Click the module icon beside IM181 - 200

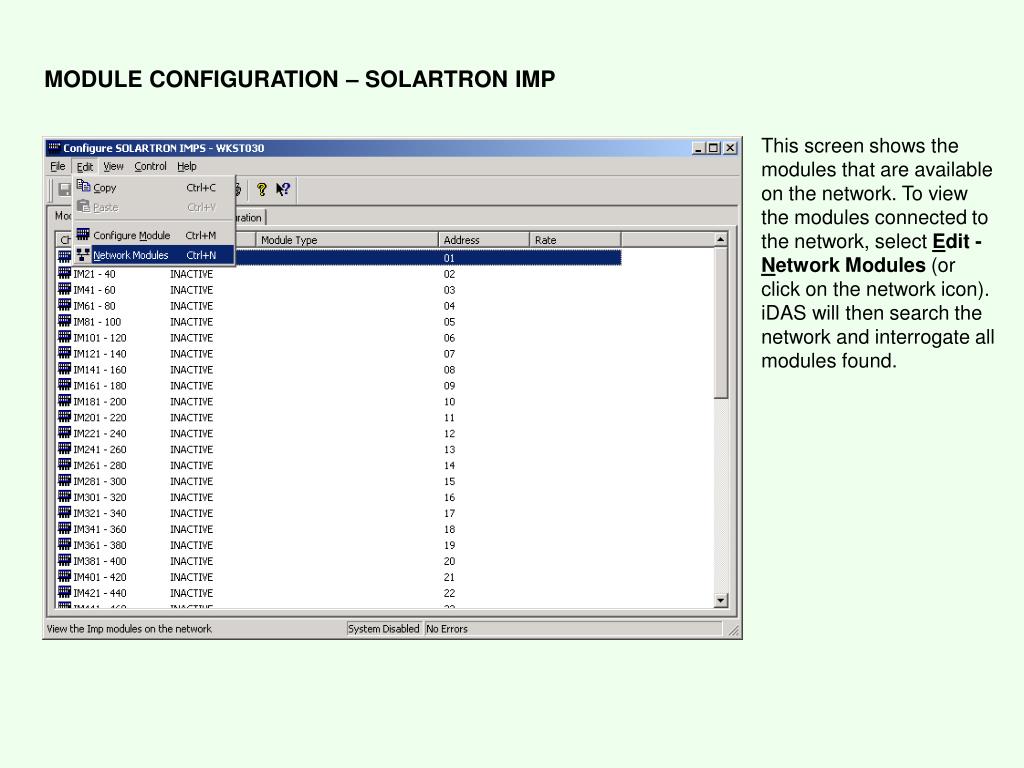64,400
